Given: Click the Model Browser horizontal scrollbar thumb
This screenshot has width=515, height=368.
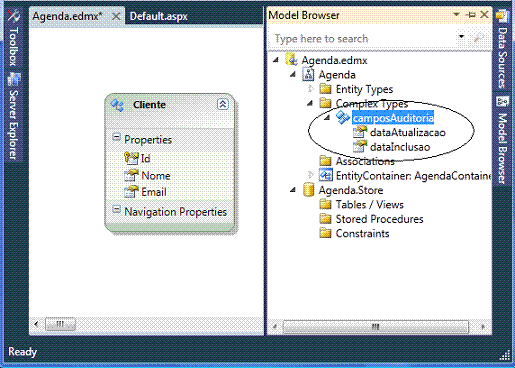Looking at the screenshot, I should point(376,327).
